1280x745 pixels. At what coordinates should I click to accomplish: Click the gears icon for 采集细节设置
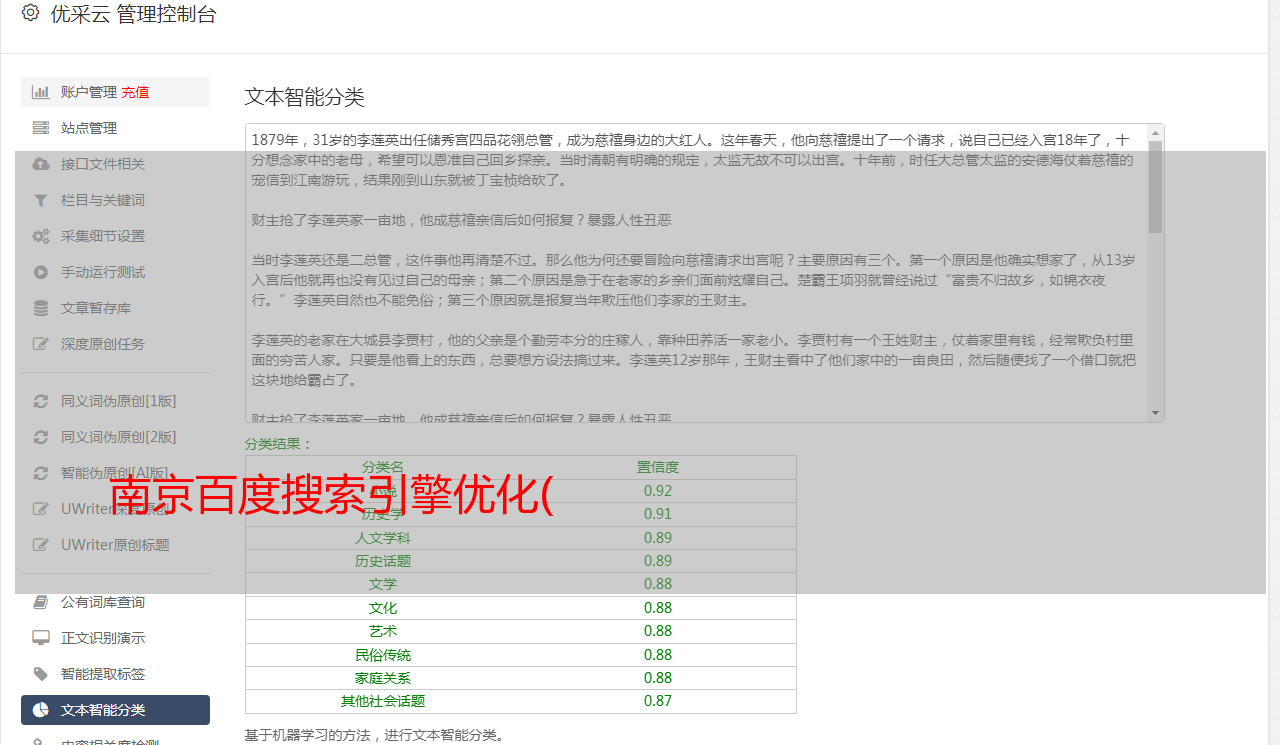[41, 236]
